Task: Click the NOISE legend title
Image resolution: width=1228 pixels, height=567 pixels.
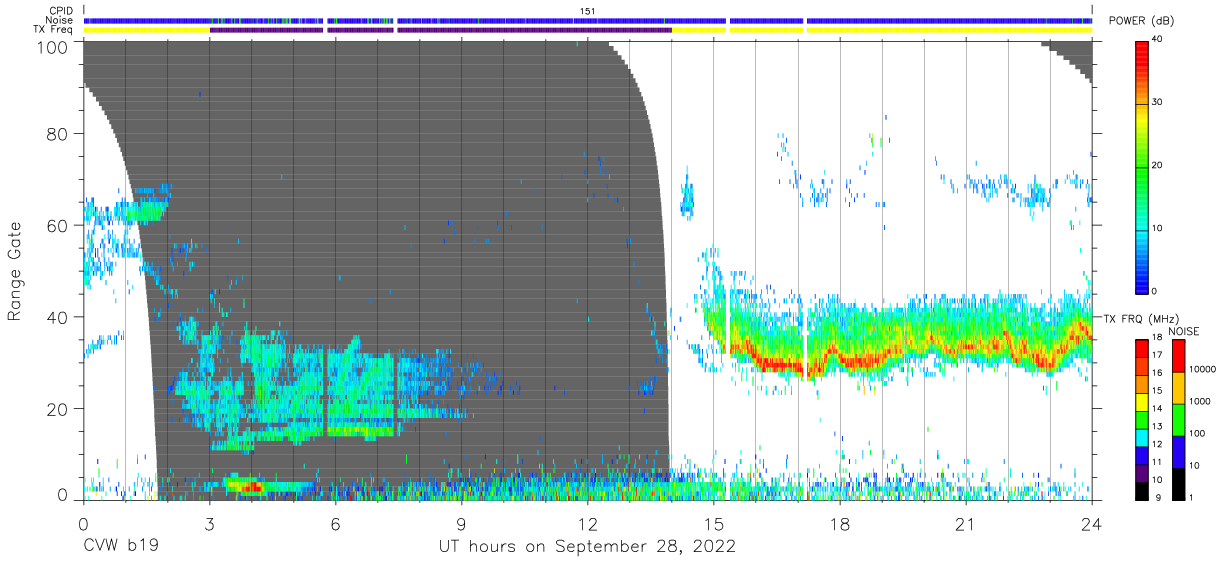Action: click(1183, 331)
